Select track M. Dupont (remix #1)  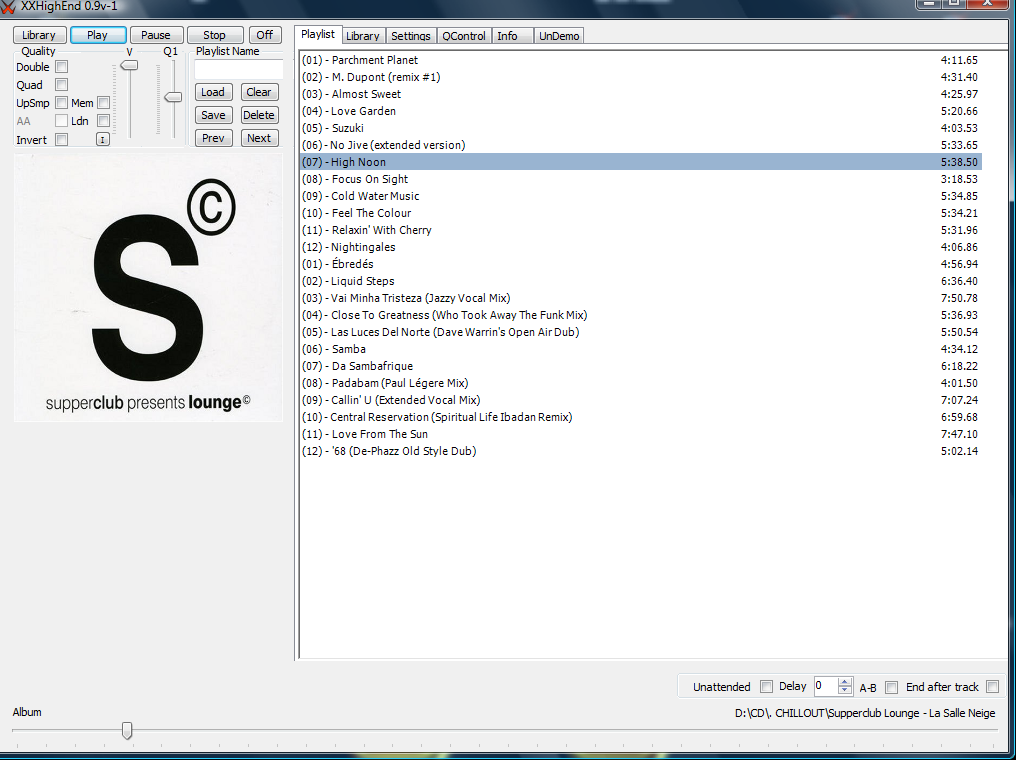(x=641, y=77)
